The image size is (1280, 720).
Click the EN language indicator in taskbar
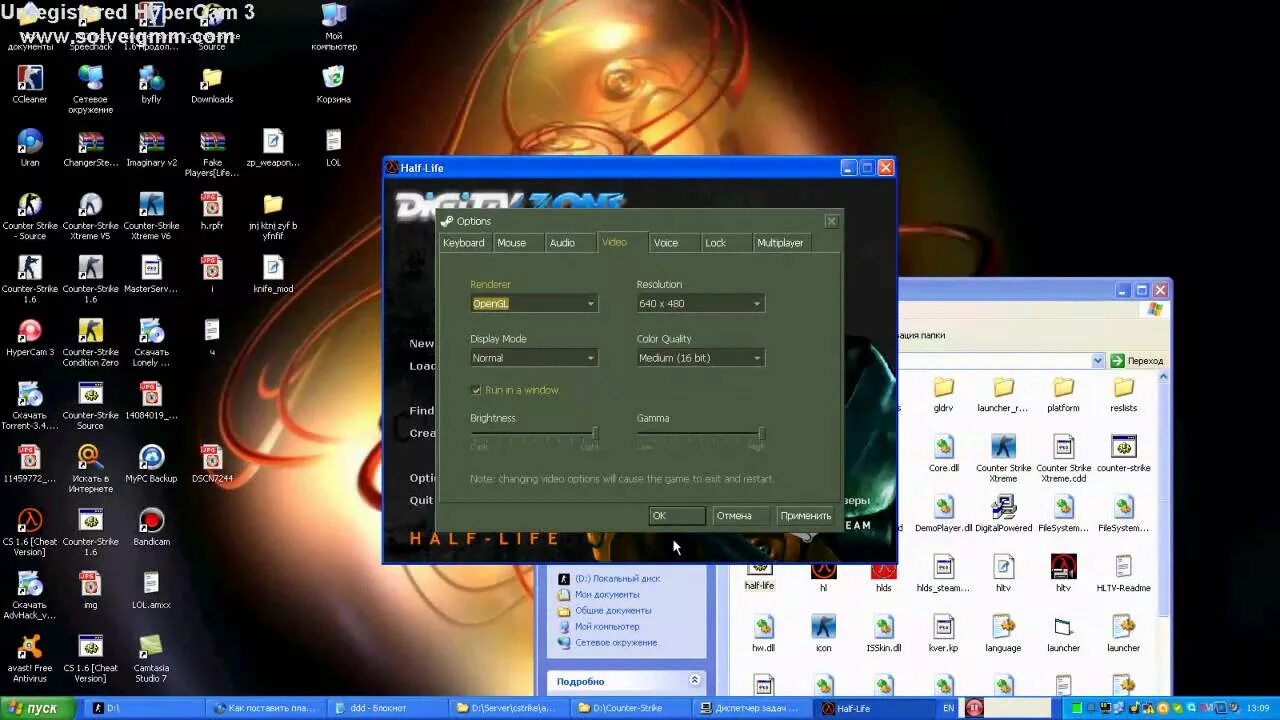948,708
